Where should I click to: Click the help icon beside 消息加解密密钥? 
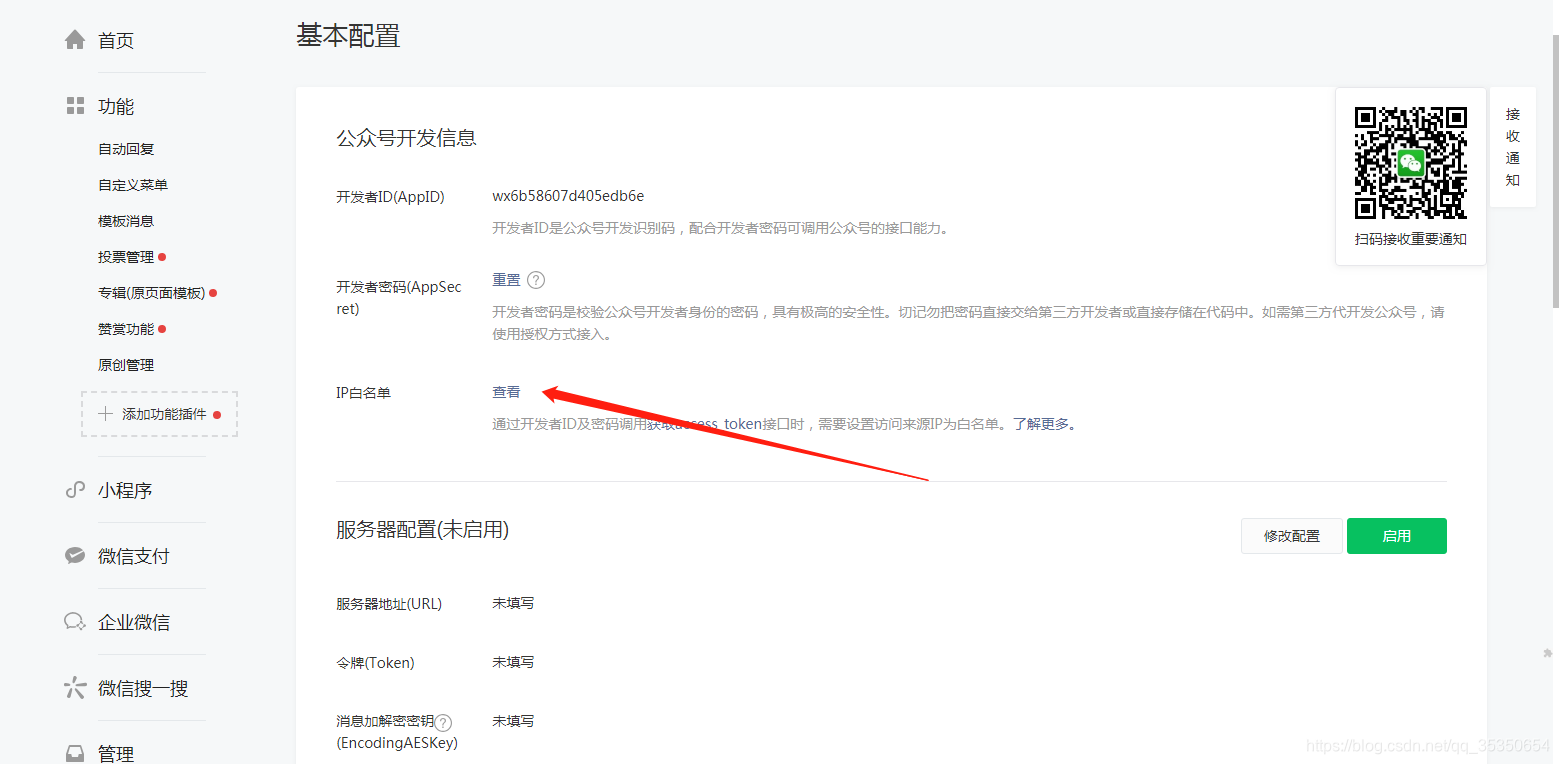coord(443,722)
